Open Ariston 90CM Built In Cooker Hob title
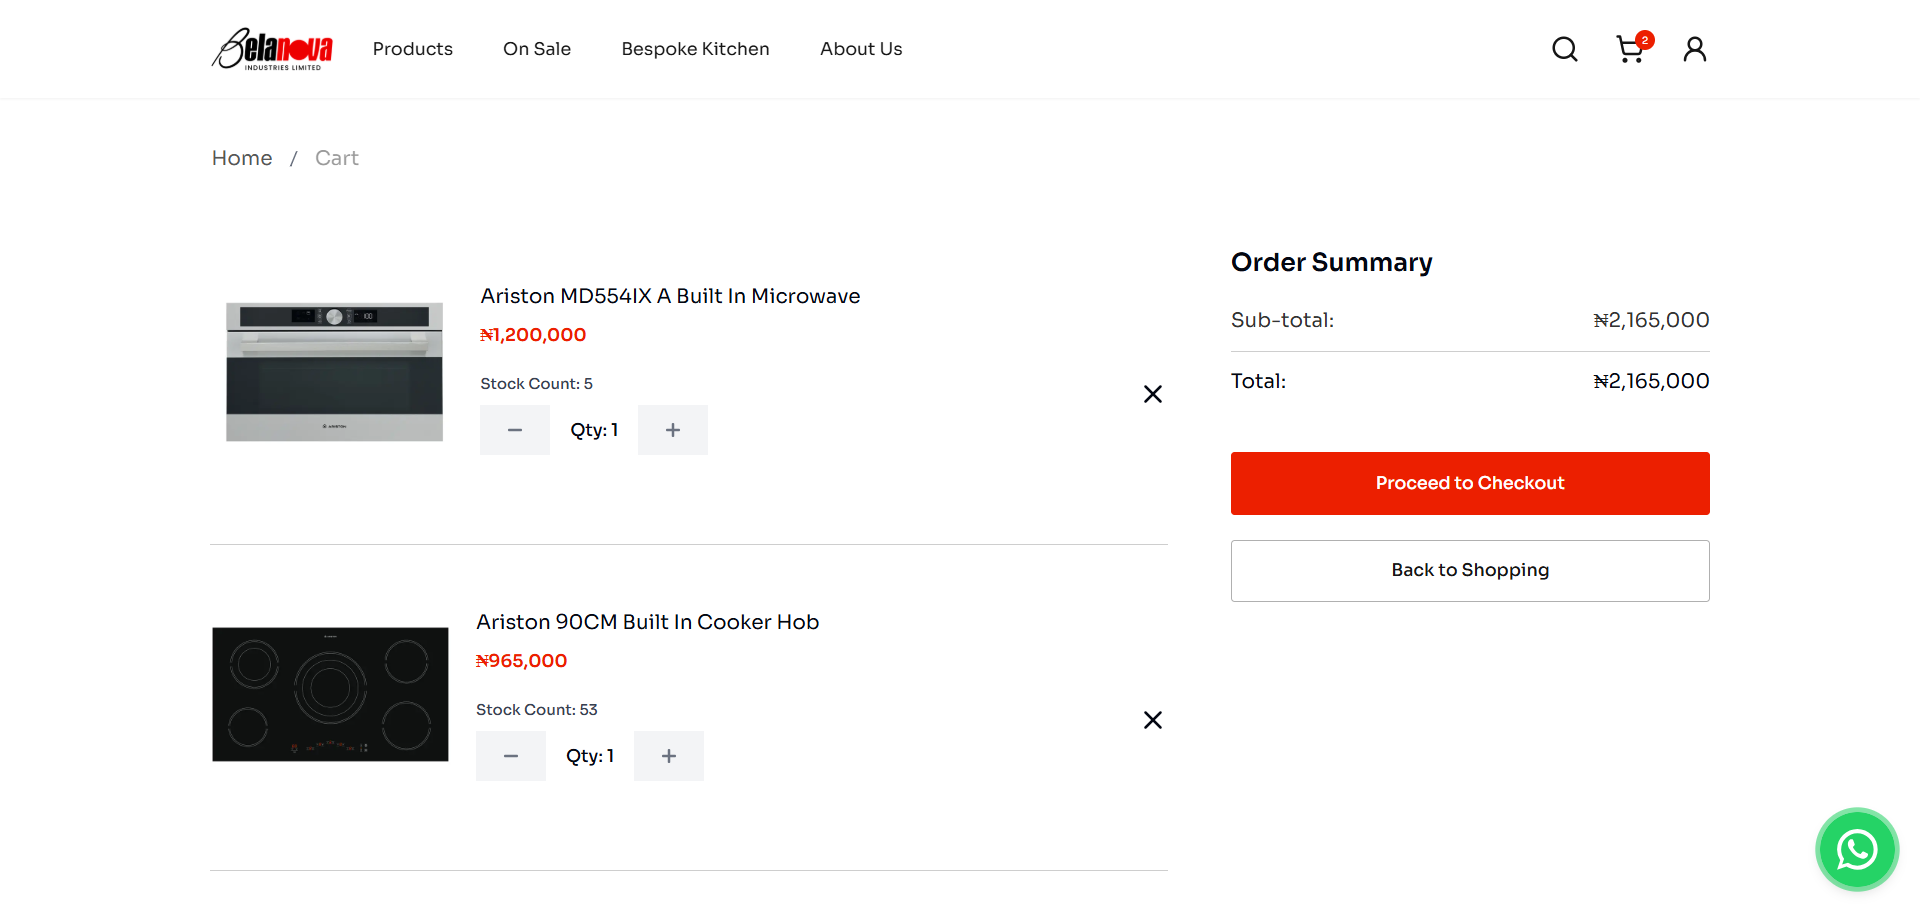1920x911 pixels. pyautogui.click(x=647, y=622)
